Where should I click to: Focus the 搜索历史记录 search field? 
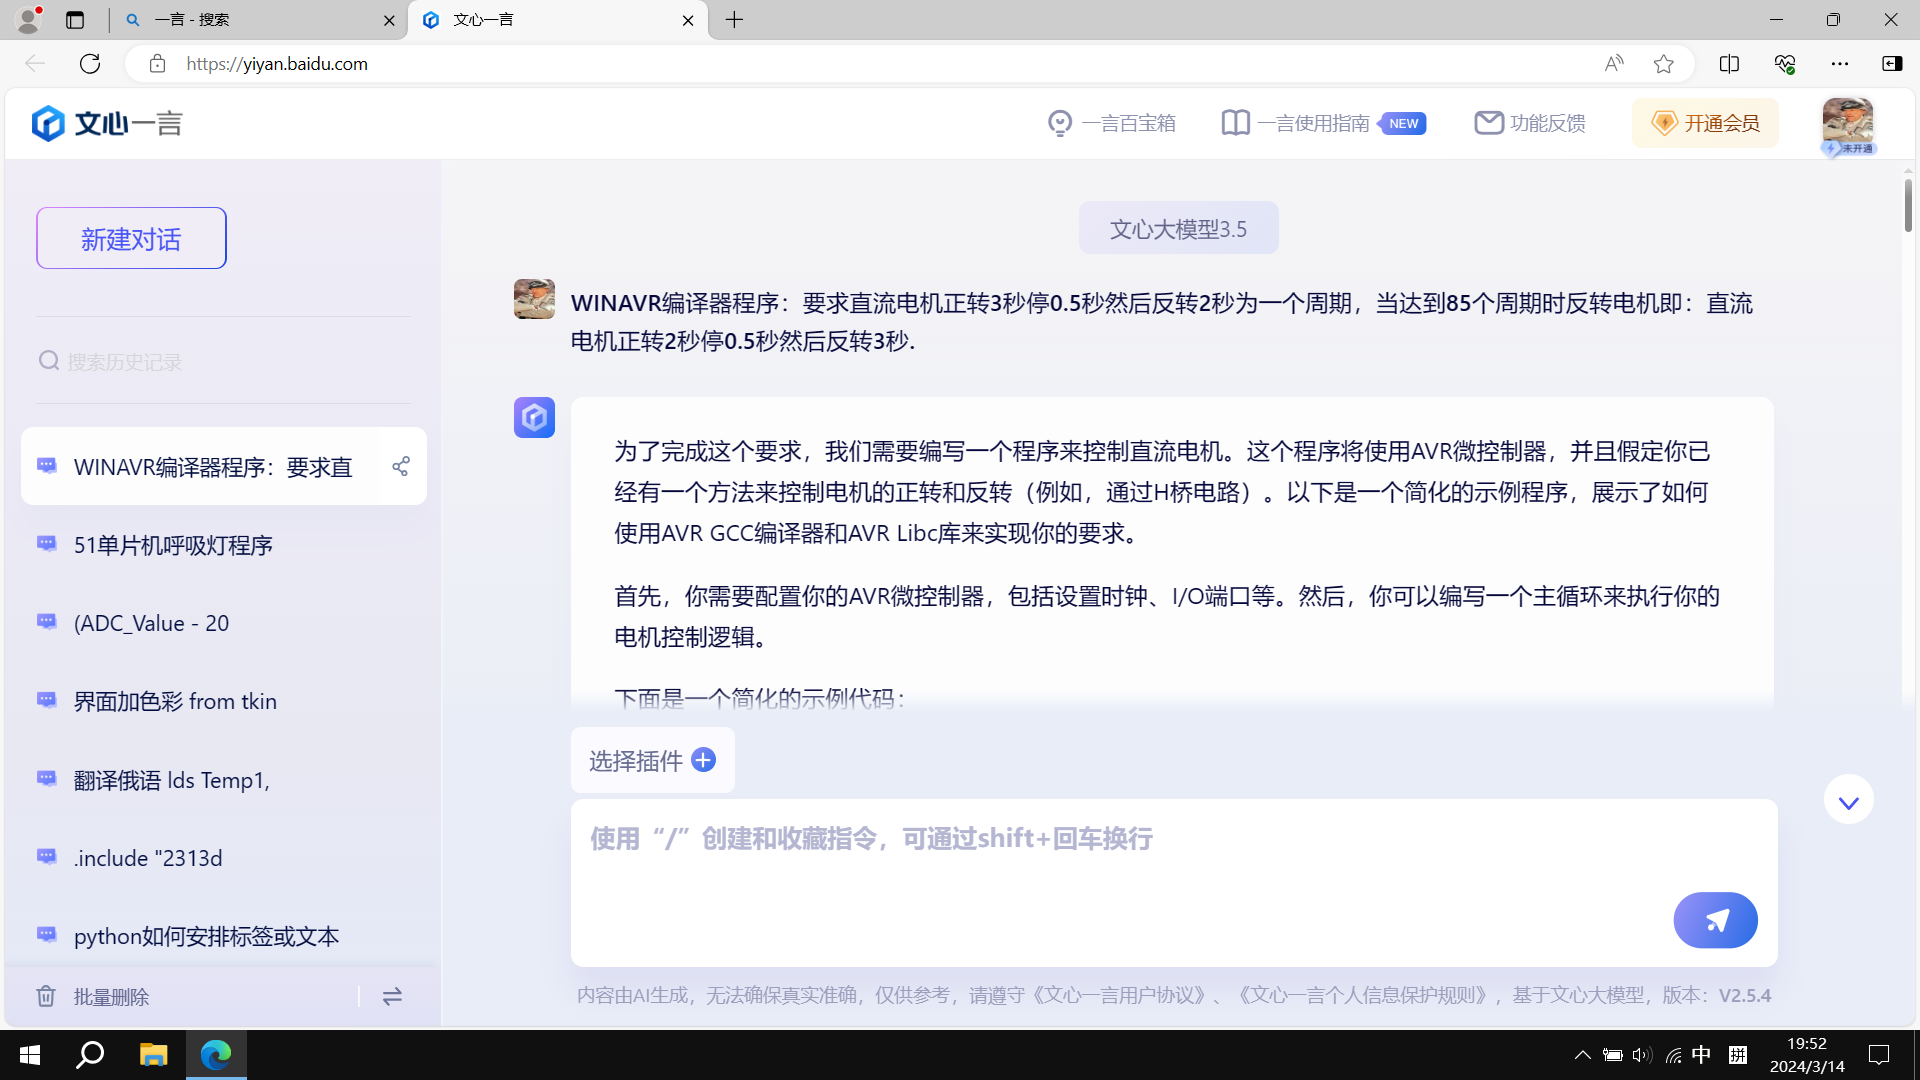point(224,361)
